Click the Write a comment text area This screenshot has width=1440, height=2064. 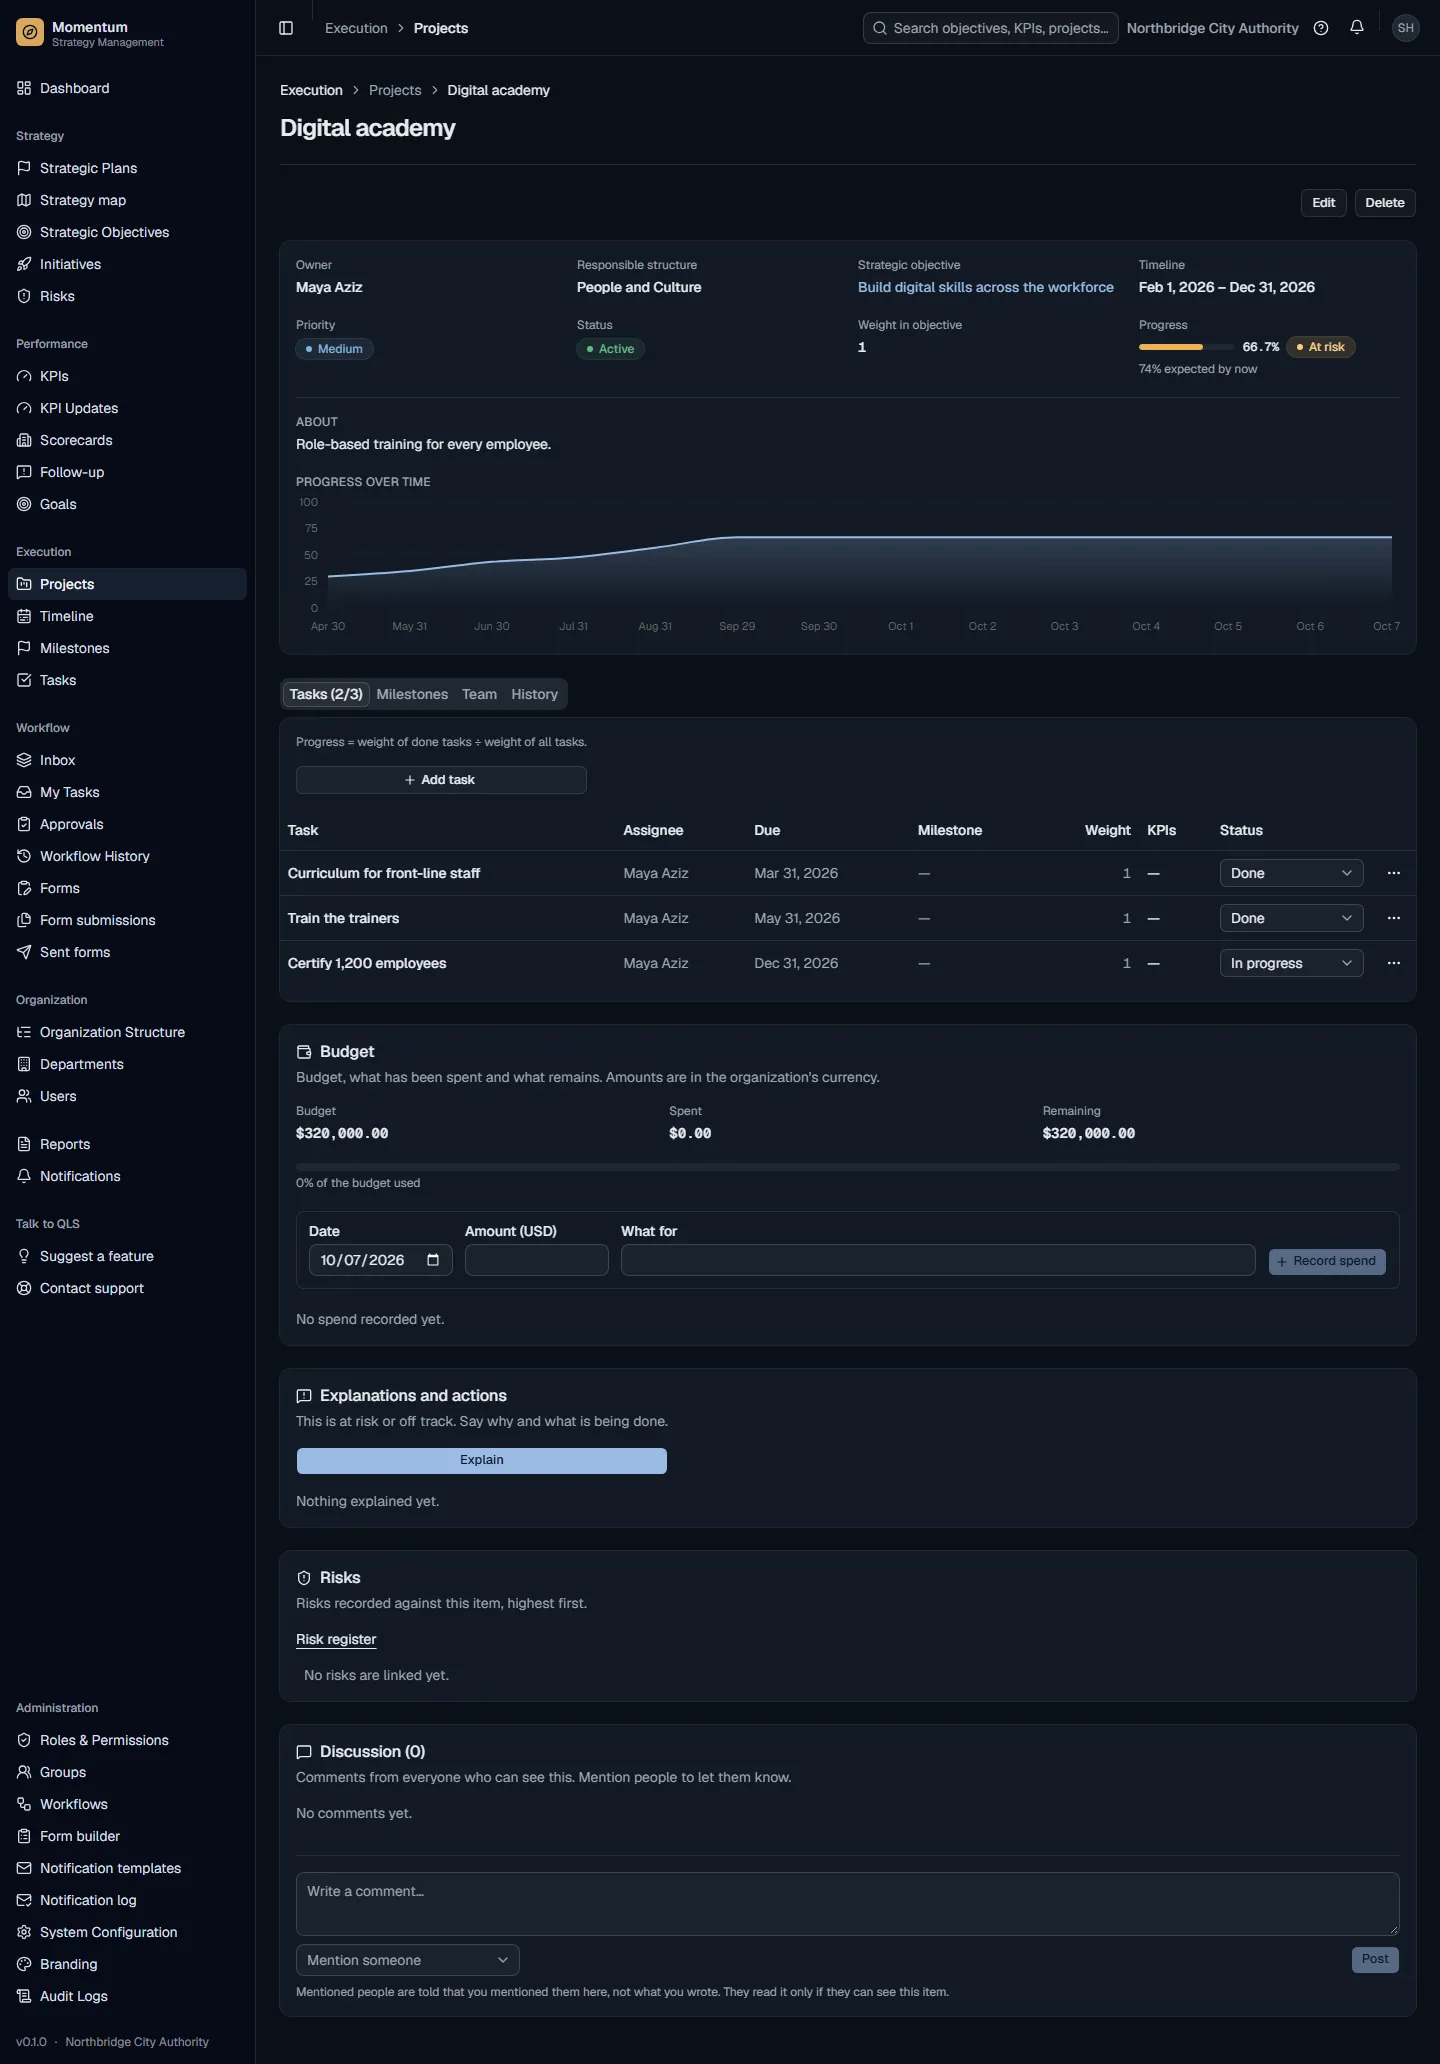coord(847,1903)
